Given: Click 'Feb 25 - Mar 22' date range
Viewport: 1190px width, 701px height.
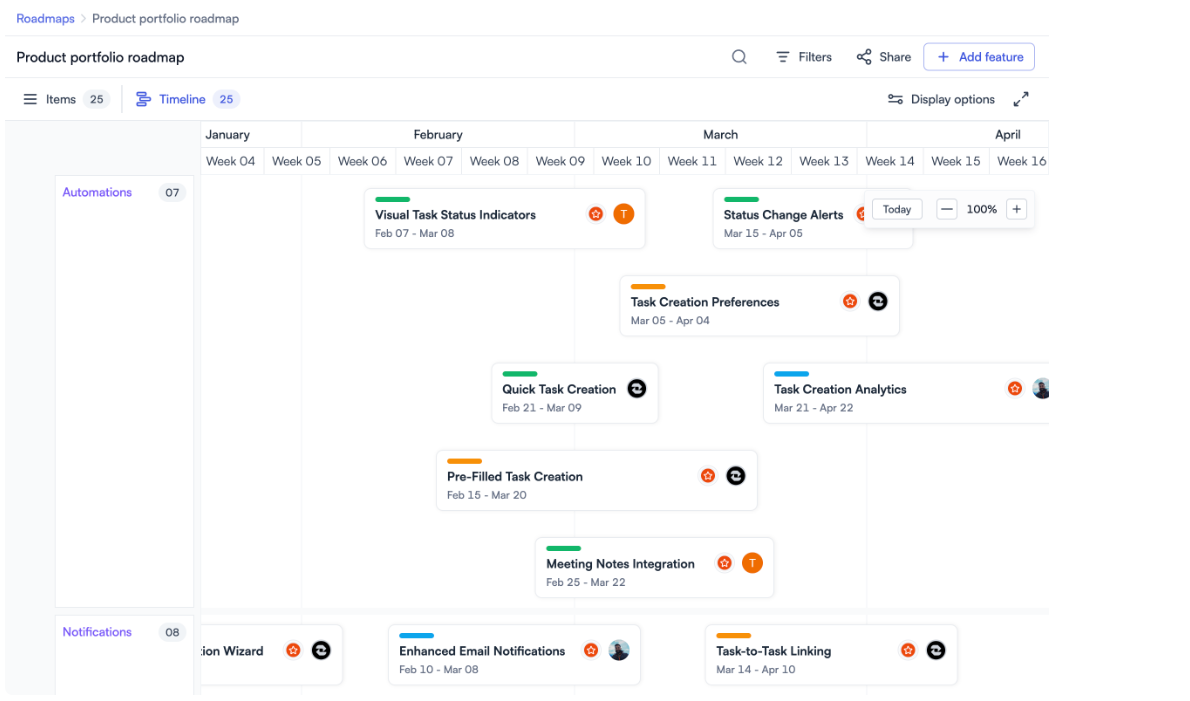Looking at the screenshot, I should pos(586,583).
